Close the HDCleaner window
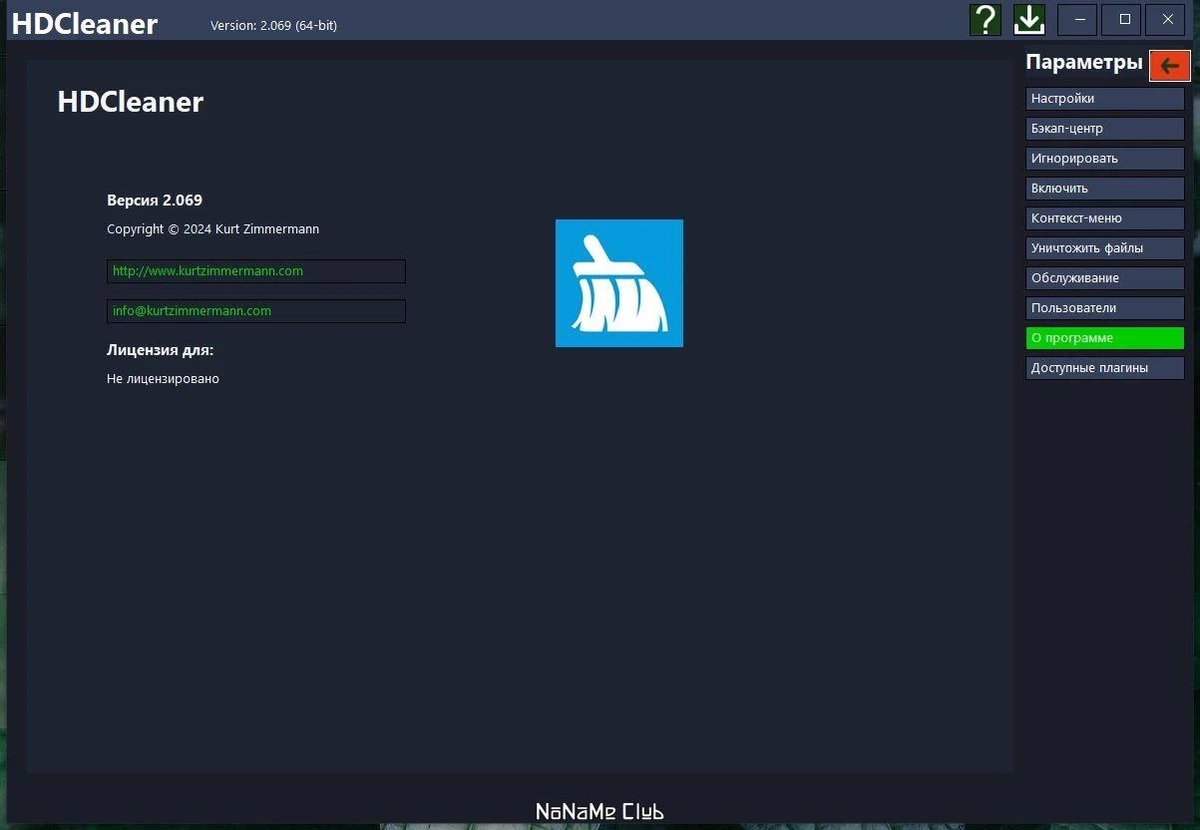The height and width of the screenshot is (830, 1200). click(x=1167, y=19)
